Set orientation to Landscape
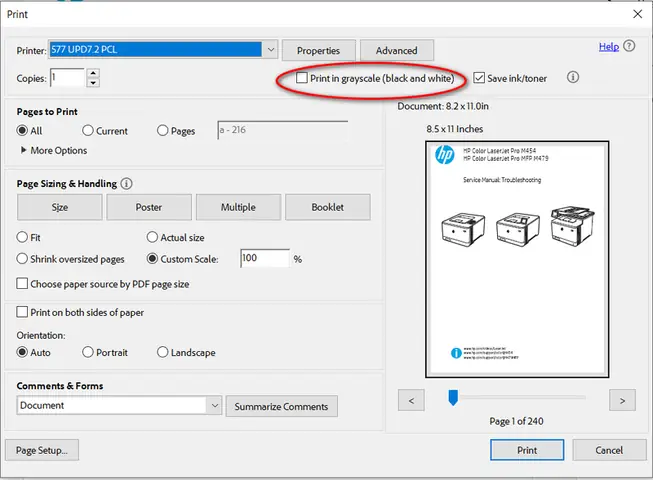 coord(162,352)
